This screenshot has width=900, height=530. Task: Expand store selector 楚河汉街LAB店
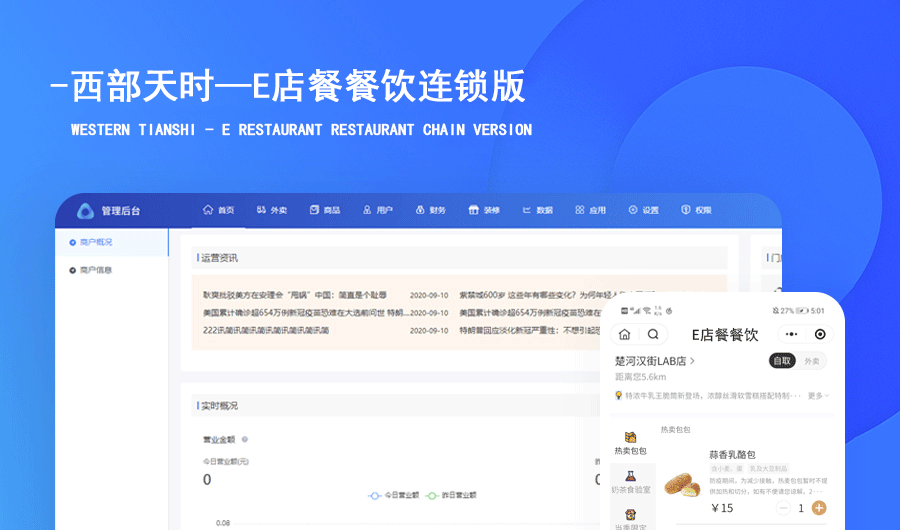655,361
